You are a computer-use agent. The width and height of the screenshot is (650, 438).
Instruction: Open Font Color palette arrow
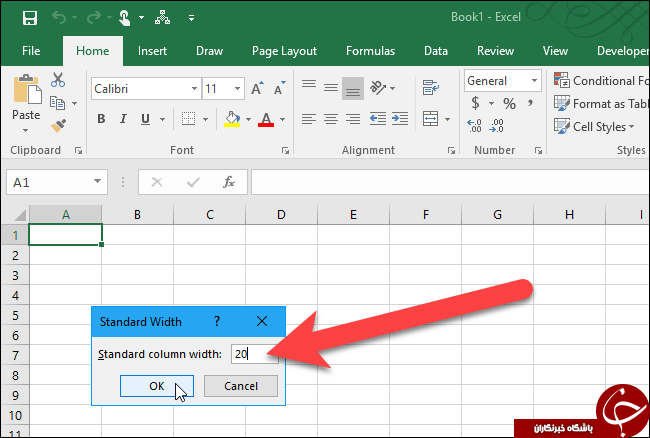click(283, 120)
